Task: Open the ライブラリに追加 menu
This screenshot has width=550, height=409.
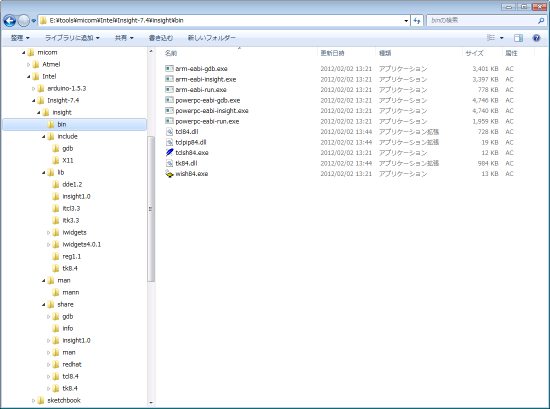Action: coord(72,38)
